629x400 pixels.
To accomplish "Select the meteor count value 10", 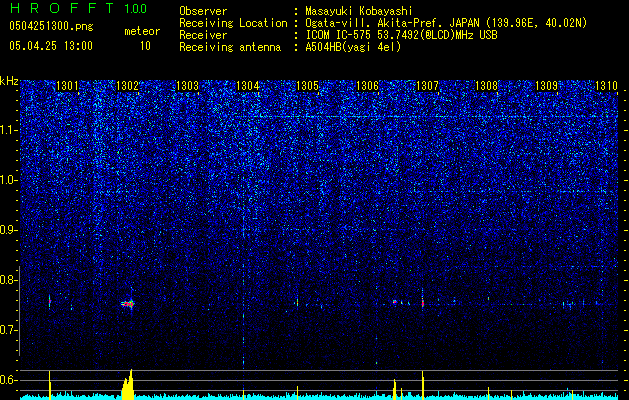I will (x=145, y=46).
